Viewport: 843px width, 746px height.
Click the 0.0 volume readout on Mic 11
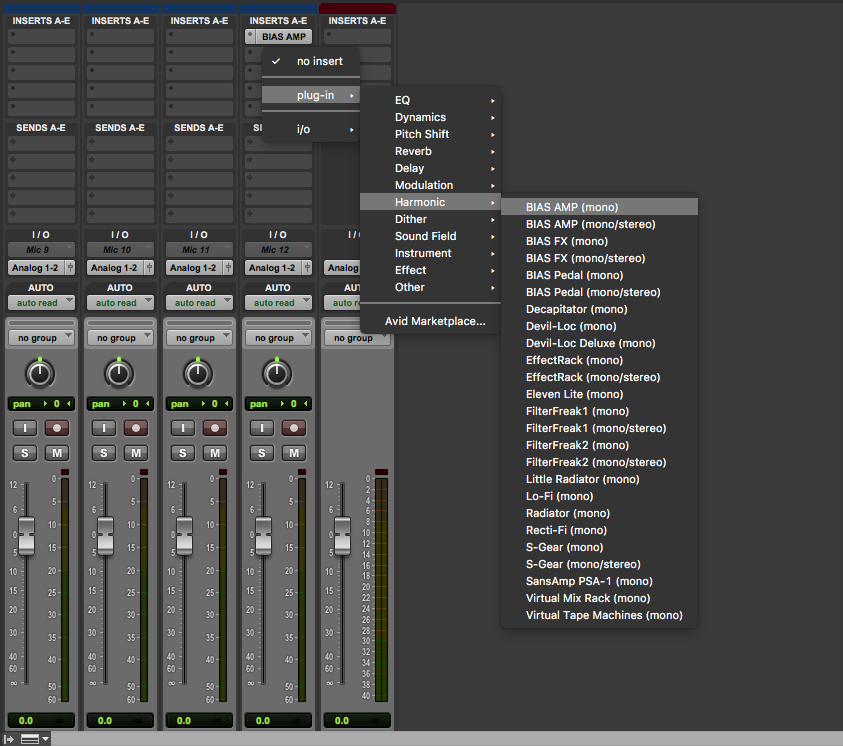click(x=184, y=720)
